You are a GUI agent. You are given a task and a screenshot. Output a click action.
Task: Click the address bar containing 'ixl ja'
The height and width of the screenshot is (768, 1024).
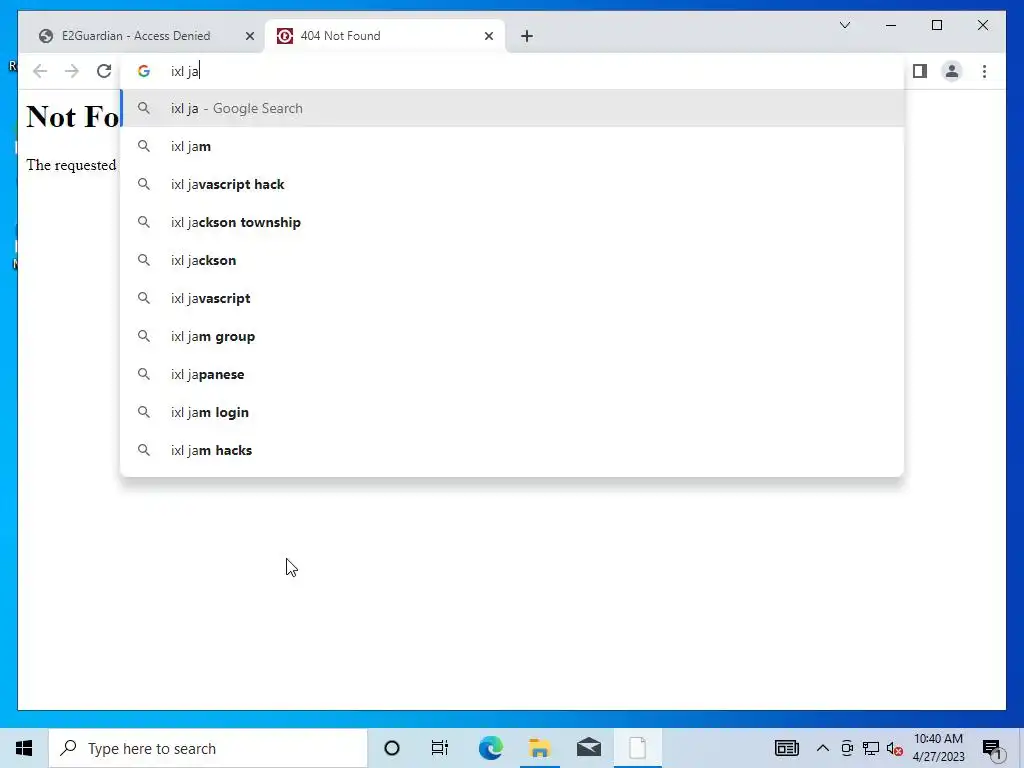click(512, 71)
